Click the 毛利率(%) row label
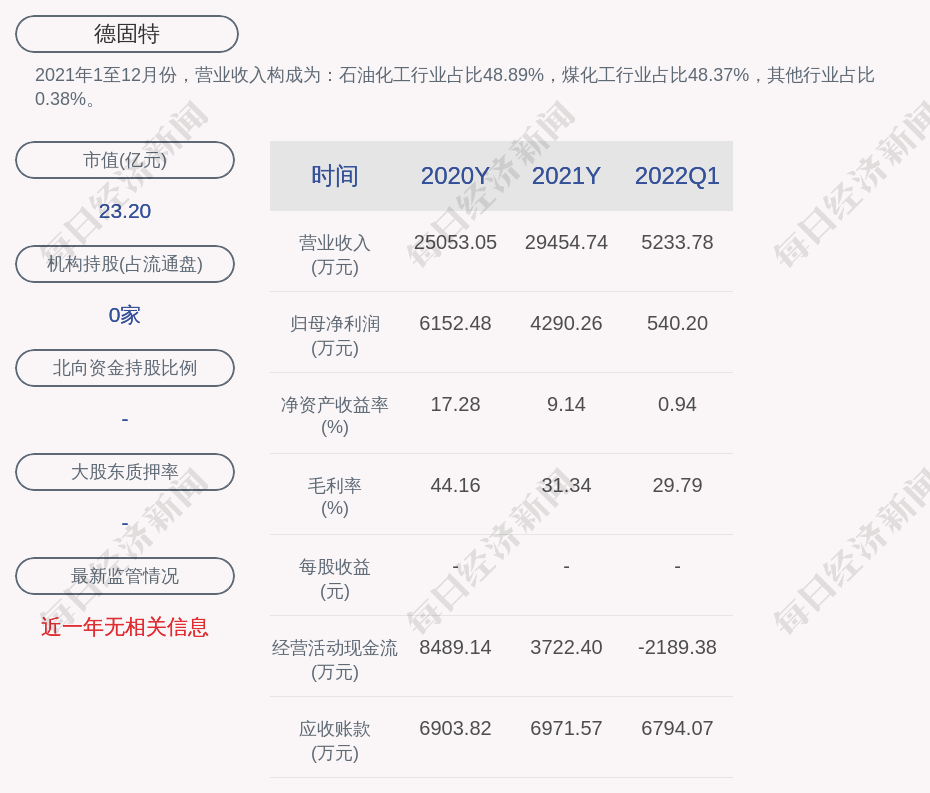930x793 pixels. (334, 497)
